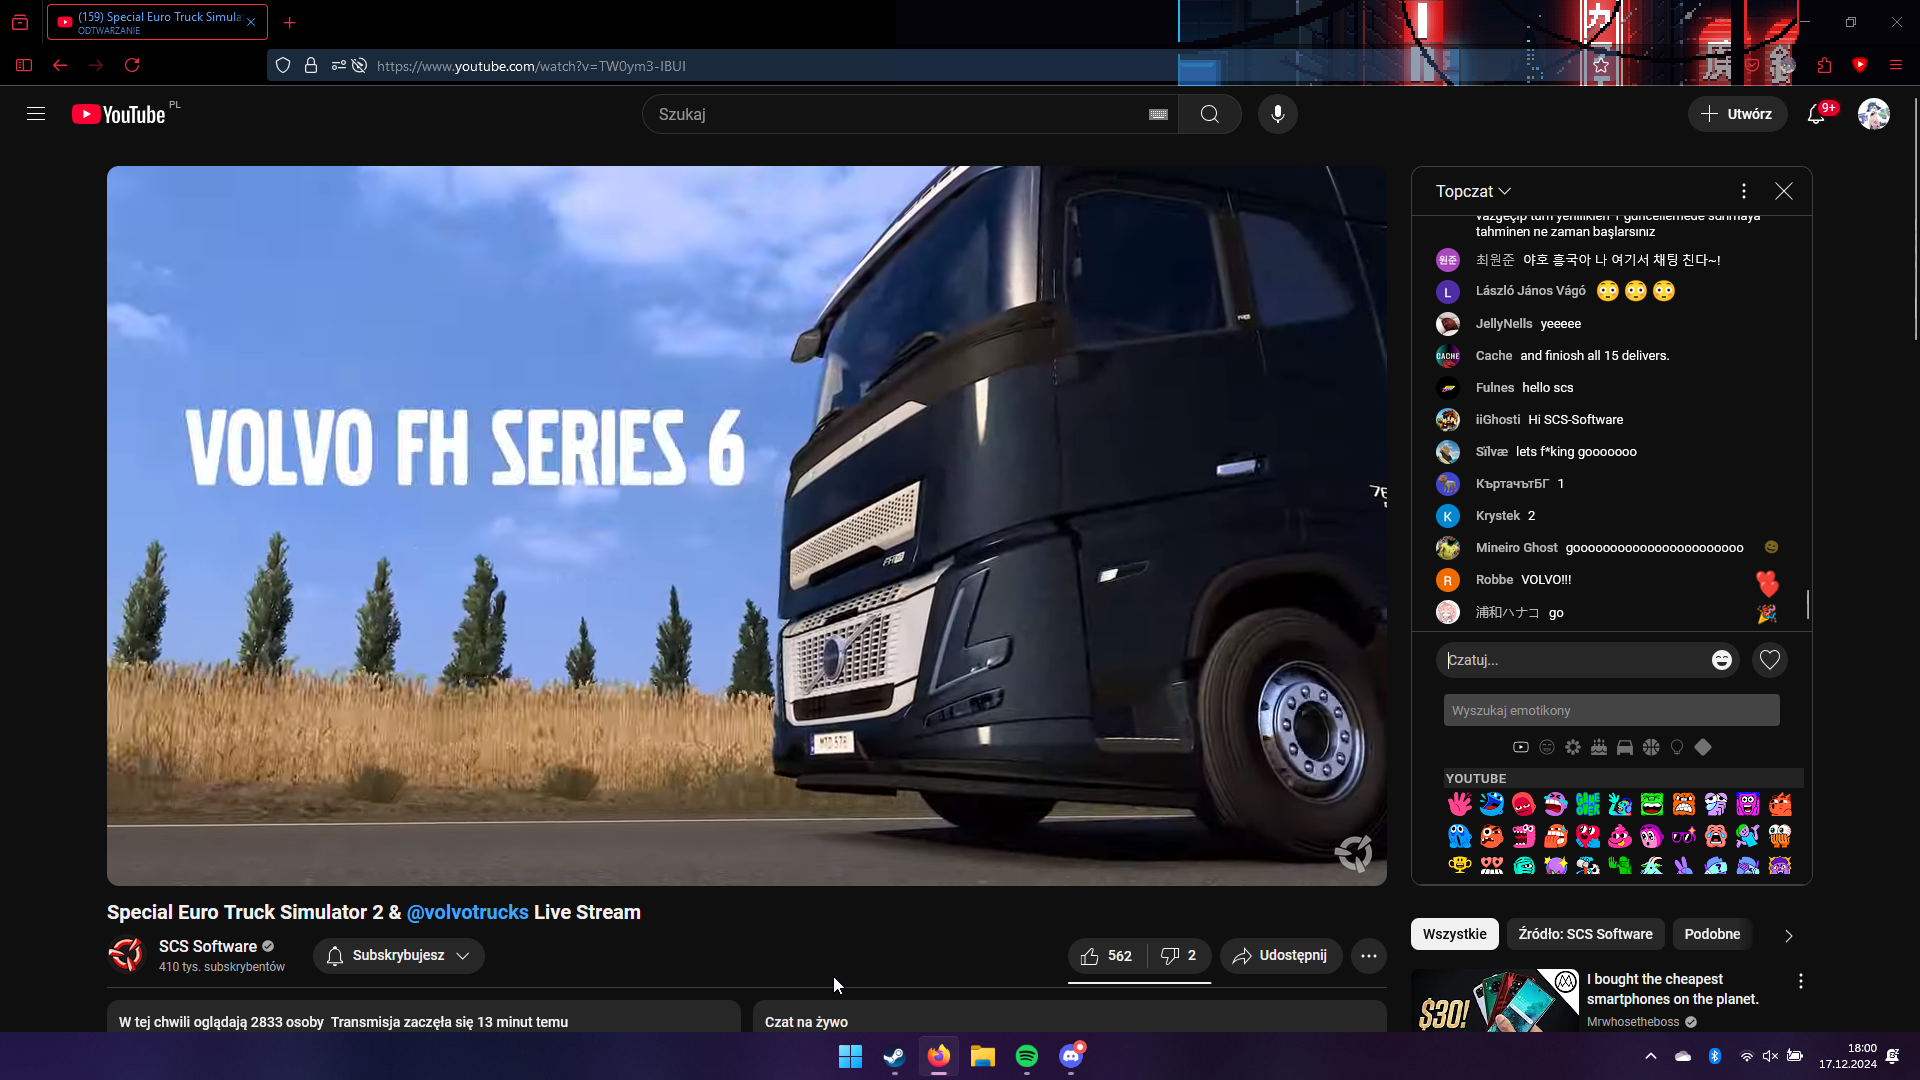Select the Wszystkie filter chip
Viewport: 1920px width, 1080px height.
pos(1455,934)
